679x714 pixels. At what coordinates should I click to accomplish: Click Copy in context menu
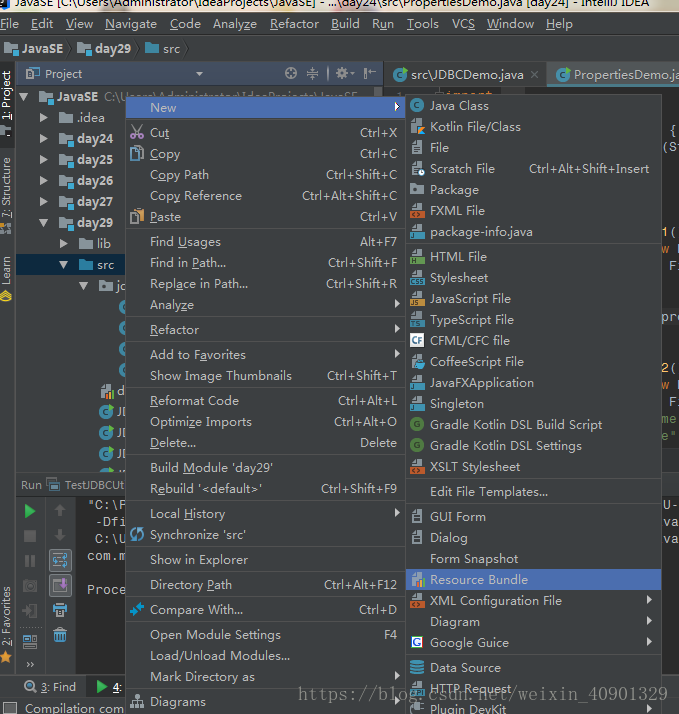pos(265,154)
